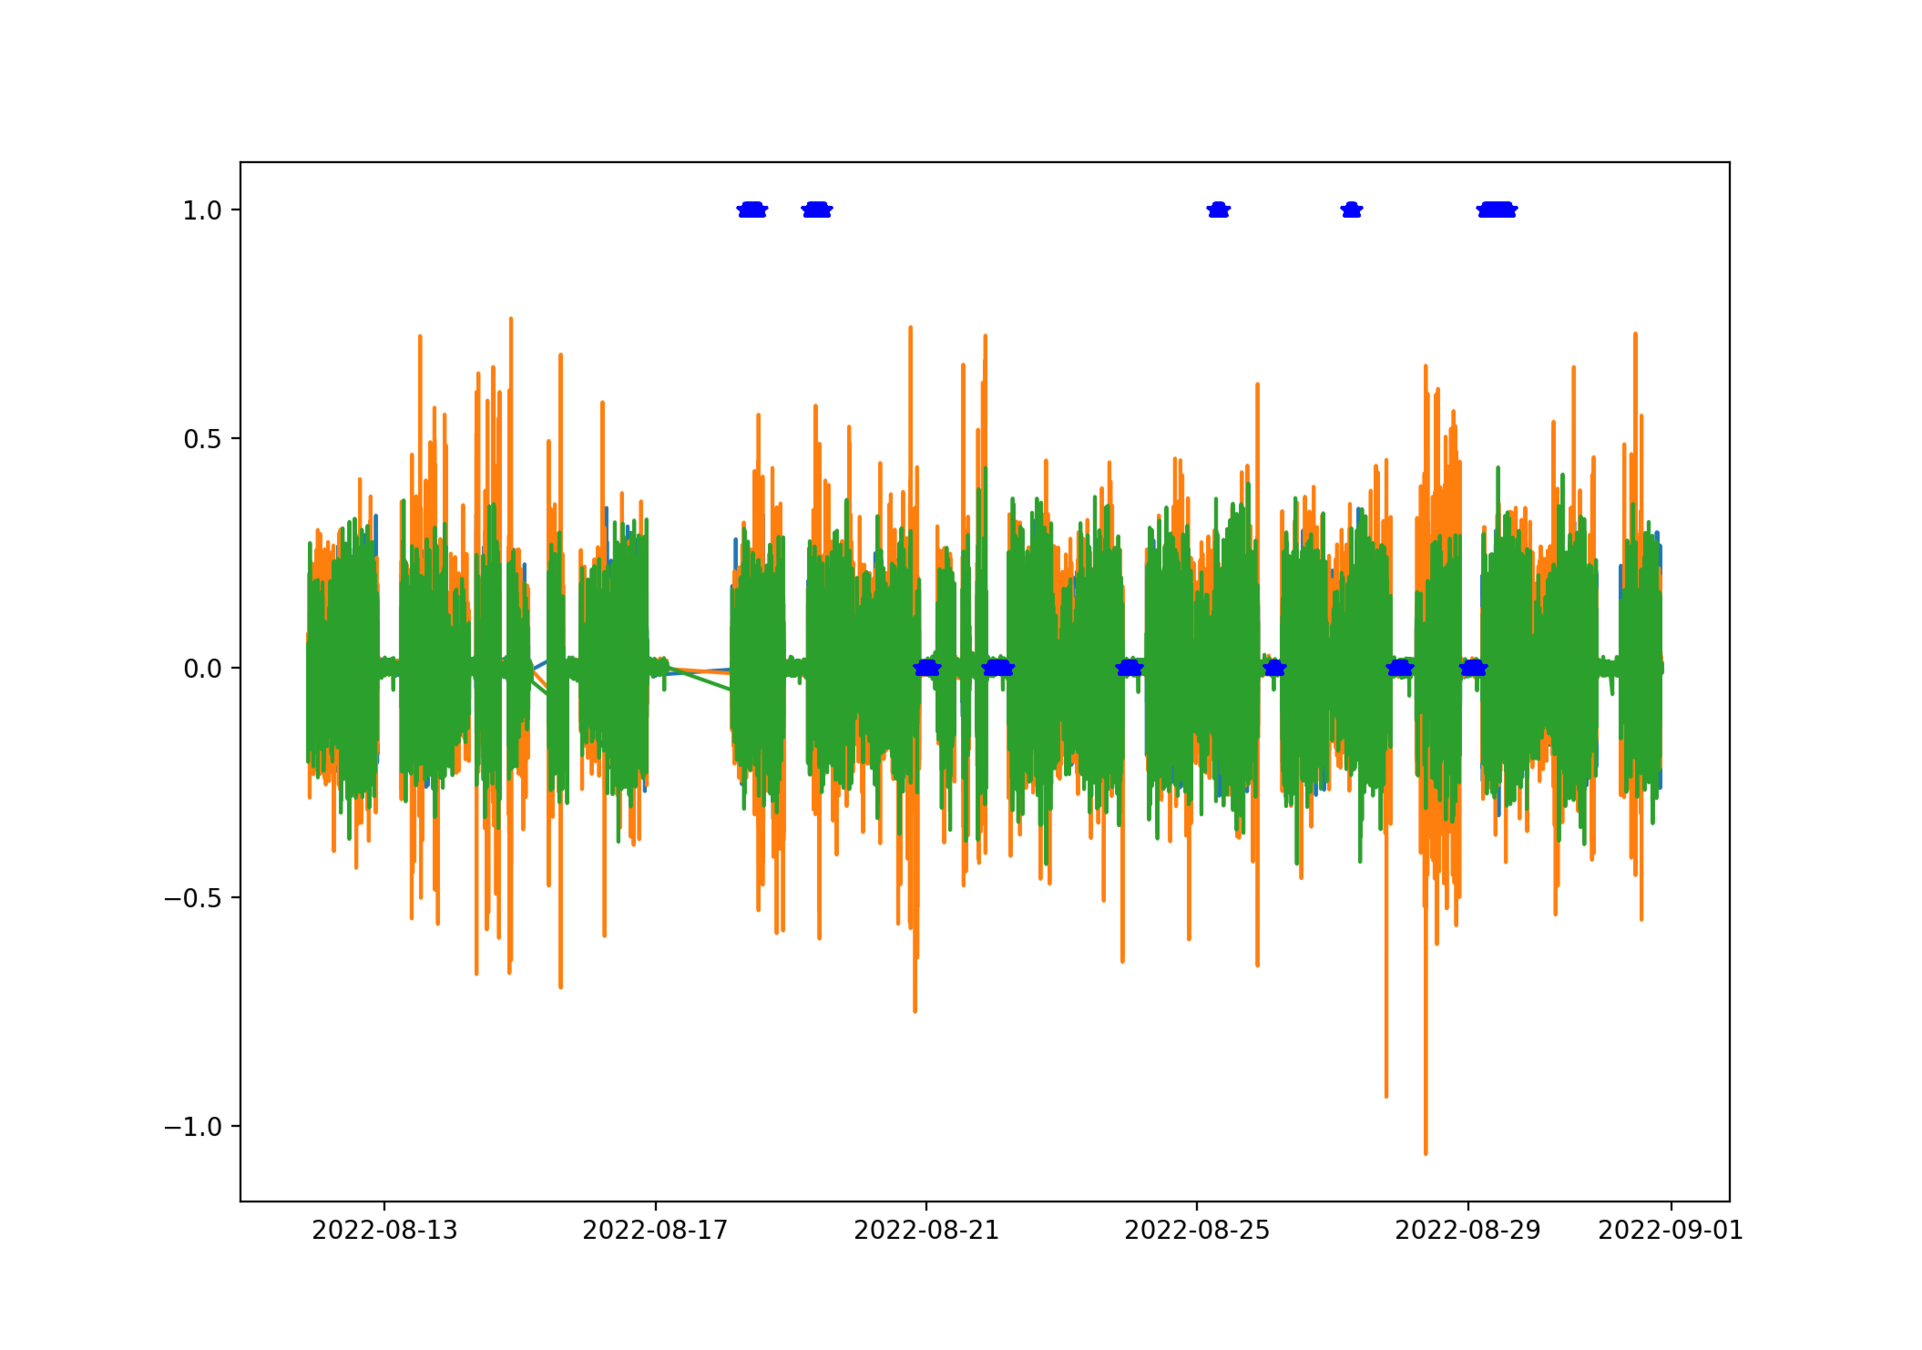Select the blue zero-line marker just after 2022-08-25
This screenshot has width=1922, height=1350.
[x=1273, y=668]
